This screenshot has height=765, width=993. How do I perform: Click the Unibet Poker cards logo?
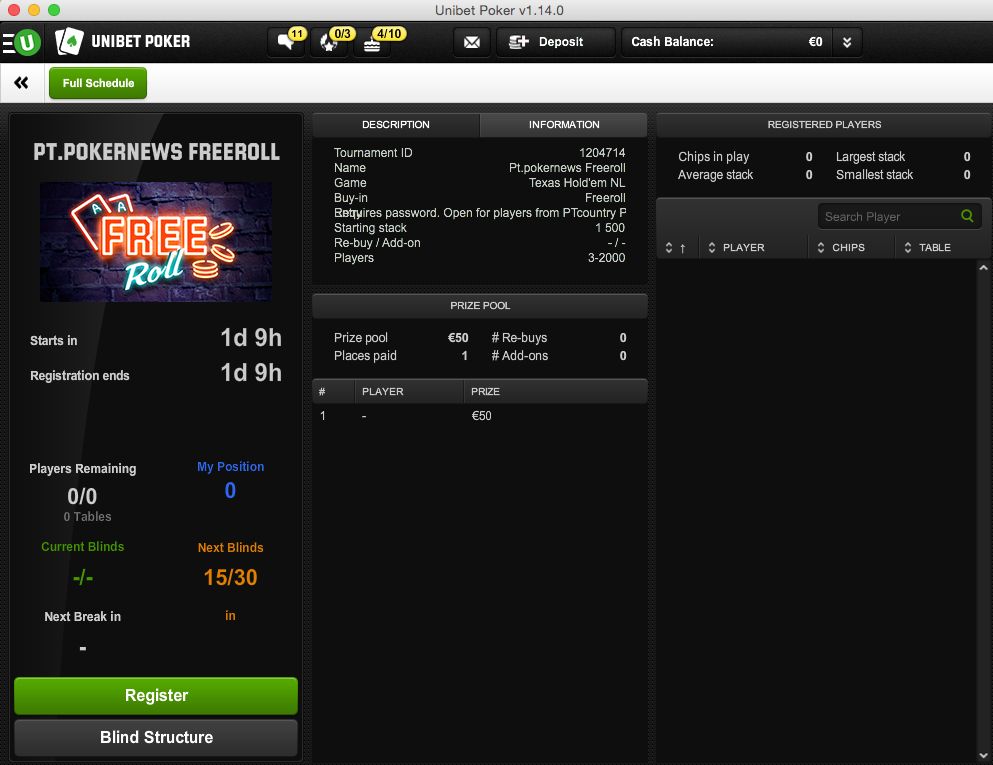[x=69, y=42]
